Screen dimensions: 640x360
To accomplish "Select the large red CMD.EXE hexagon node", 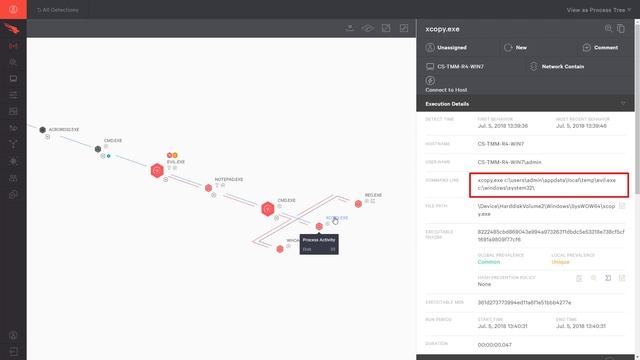I will pos(268,209).
